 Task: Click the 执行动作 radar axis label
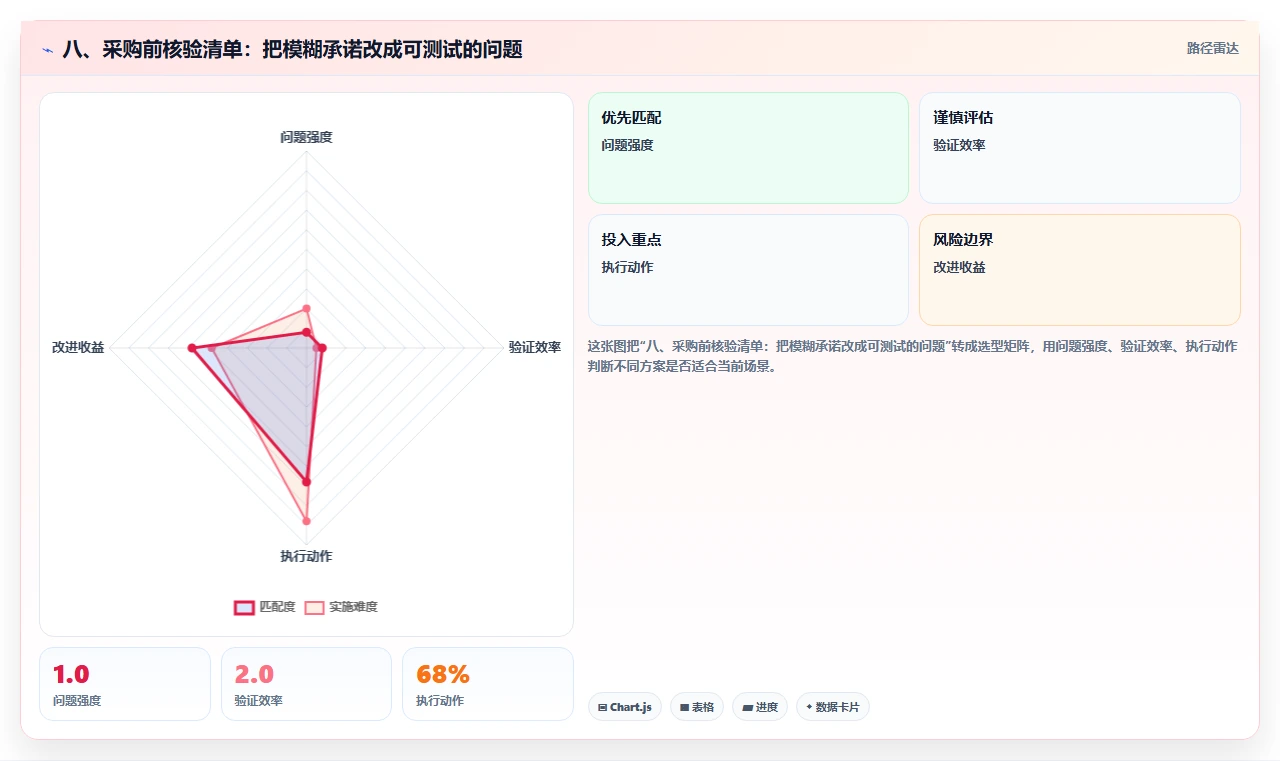pos(306,556)
